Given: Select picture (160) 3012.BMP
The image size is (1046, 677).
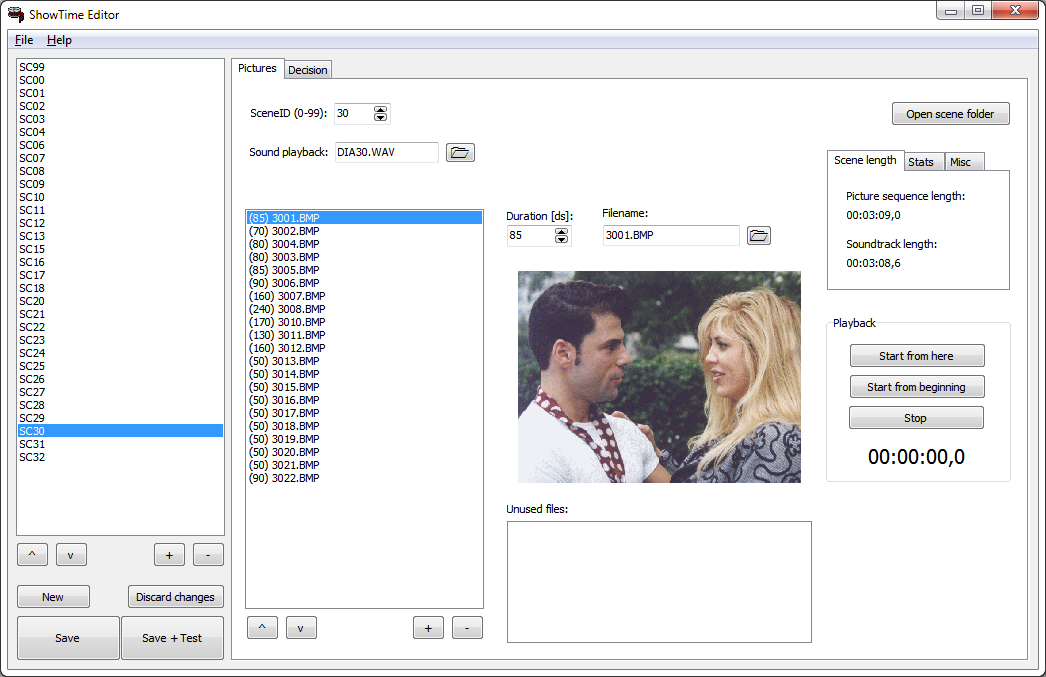Looking at the screenshot, I should click(x=364, y=348).
